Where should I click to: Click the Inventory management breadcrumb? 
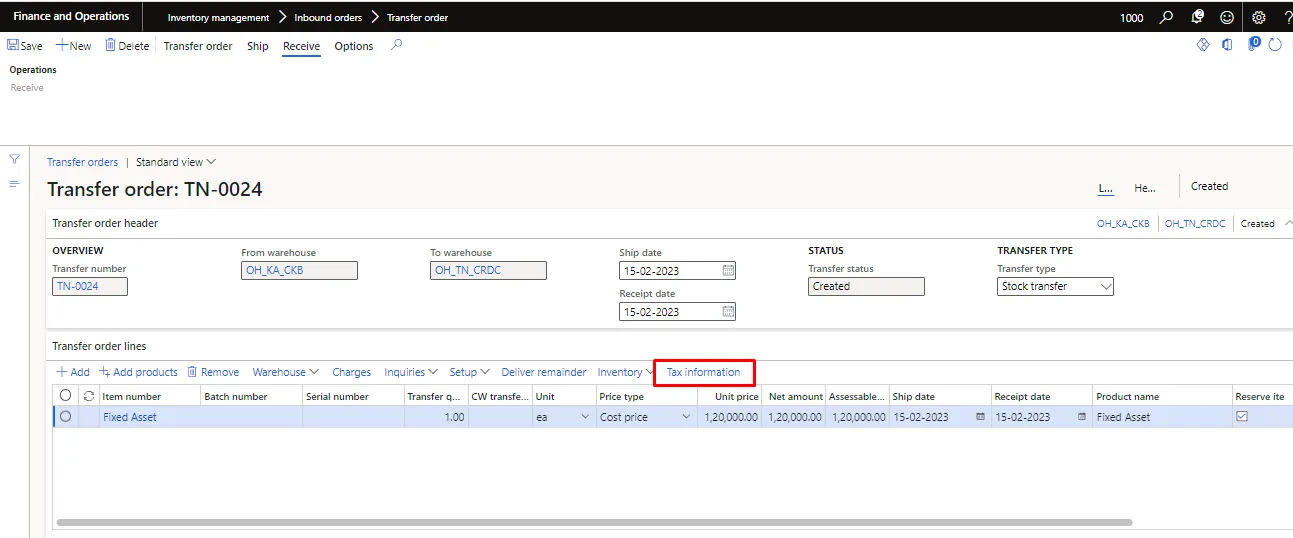tap(218, 18)
